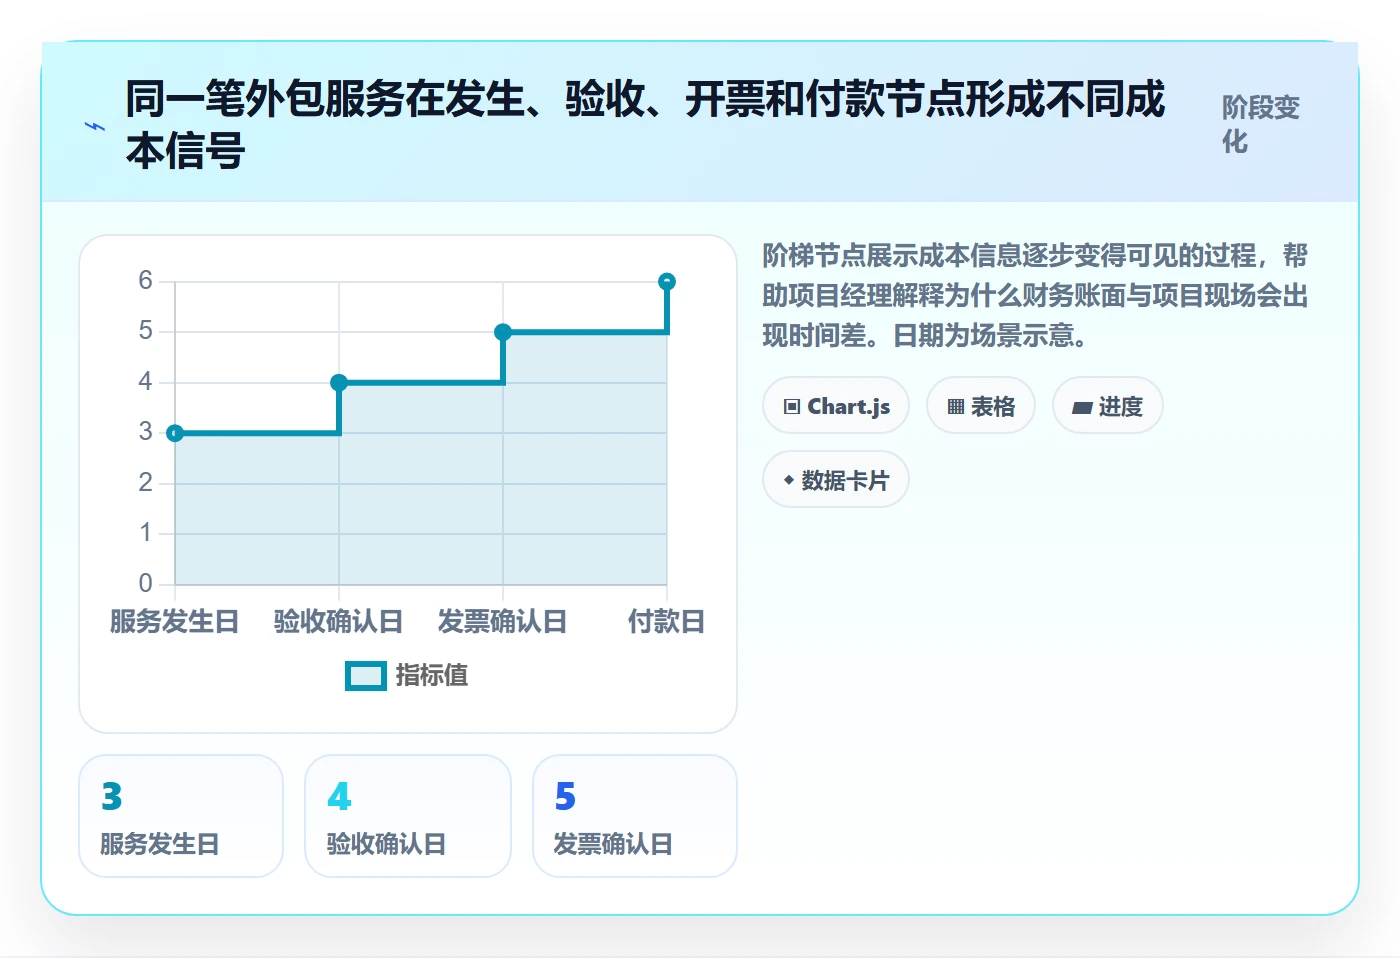The image size is (1400, 958).
Task: Select the 进度 tag
Action: click(1108, 406)
